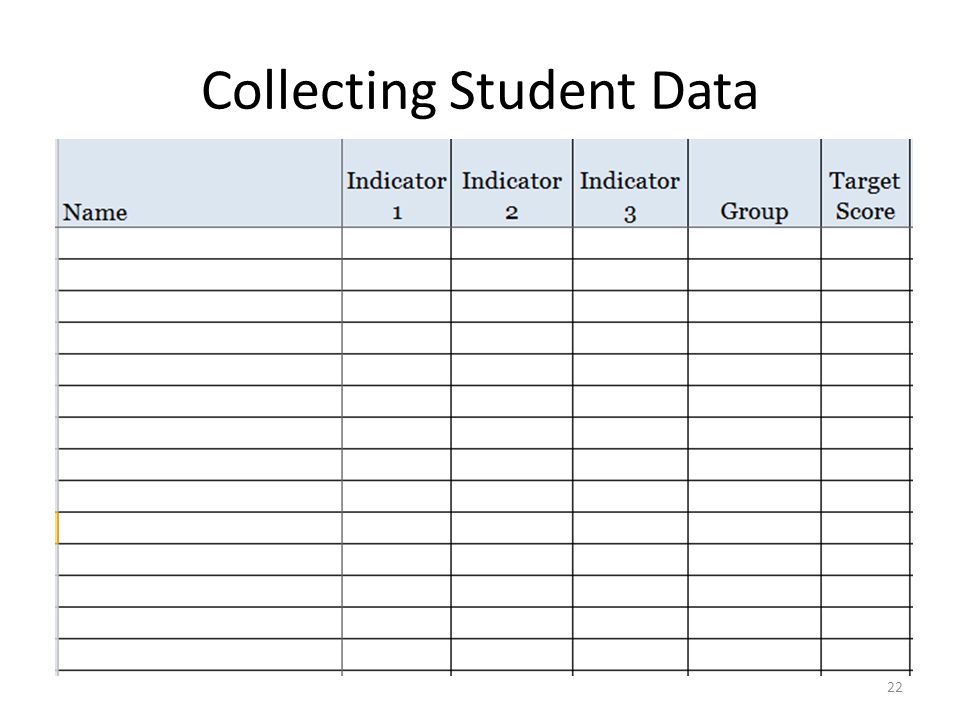
Task: Select the Indicator 3 header cell
Action: (630, 184)
